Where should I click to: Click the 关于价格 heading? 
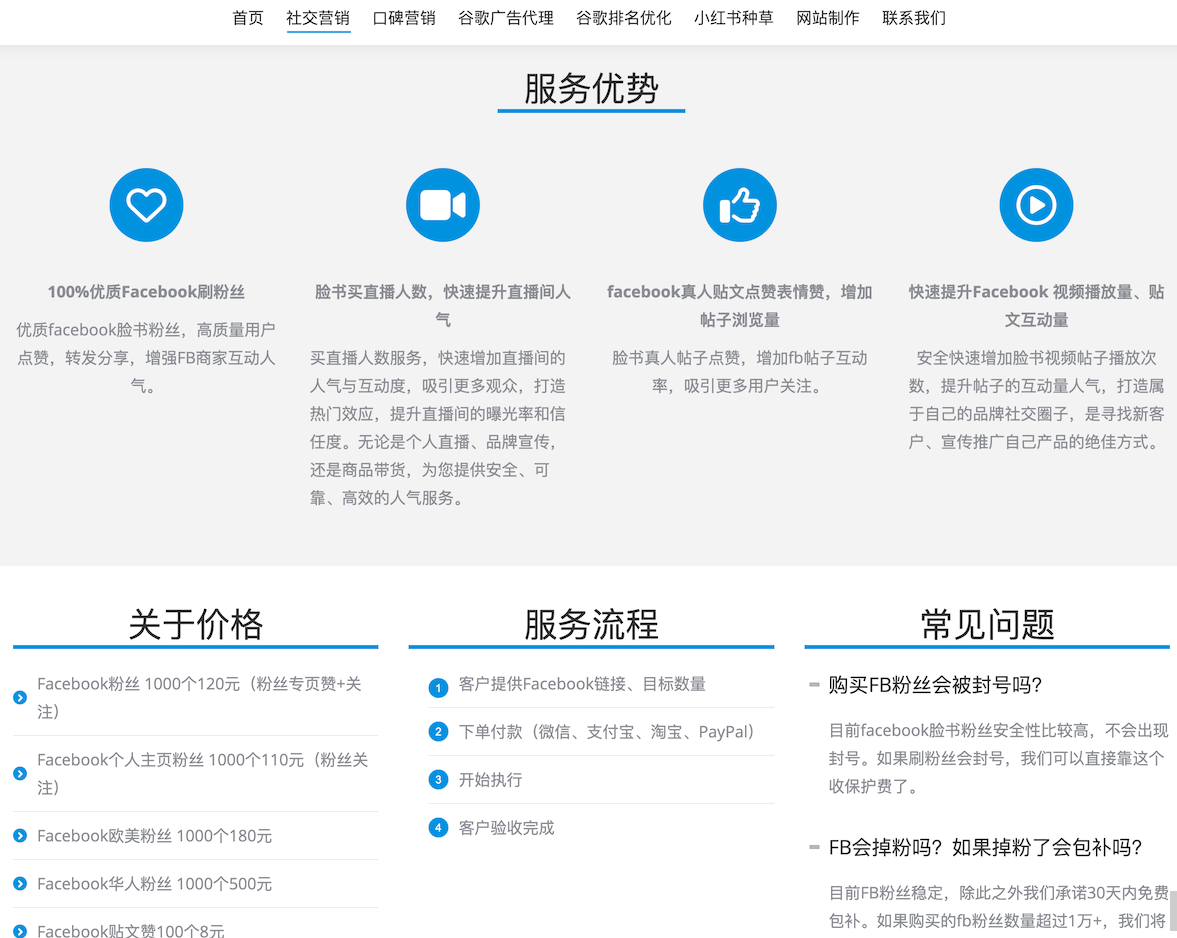click(196, 624)
